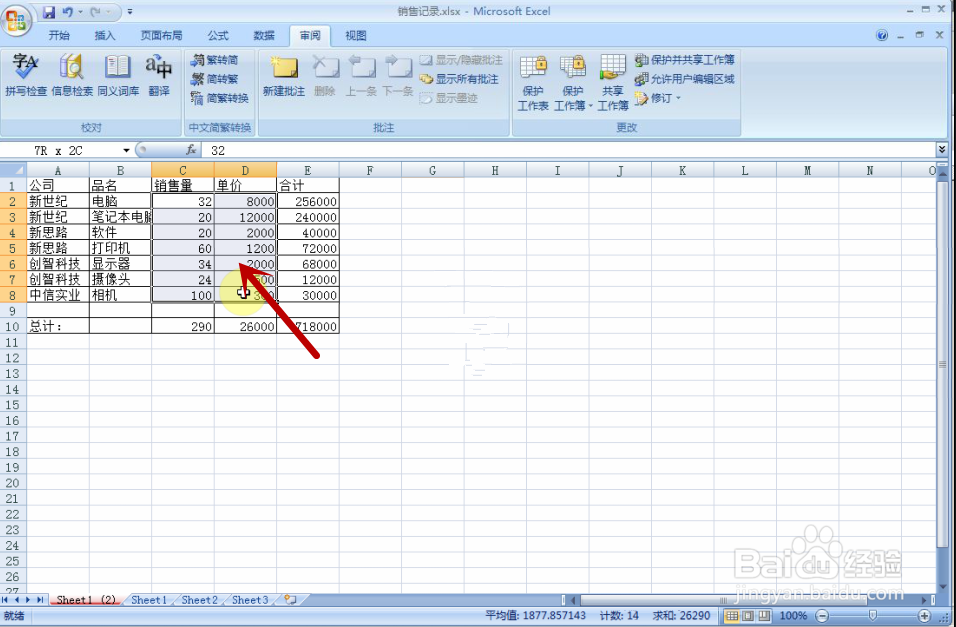The height and width of the screenshot is (627, 956).
Task: Click the zoom in plus button
Action: pos(924,615)
